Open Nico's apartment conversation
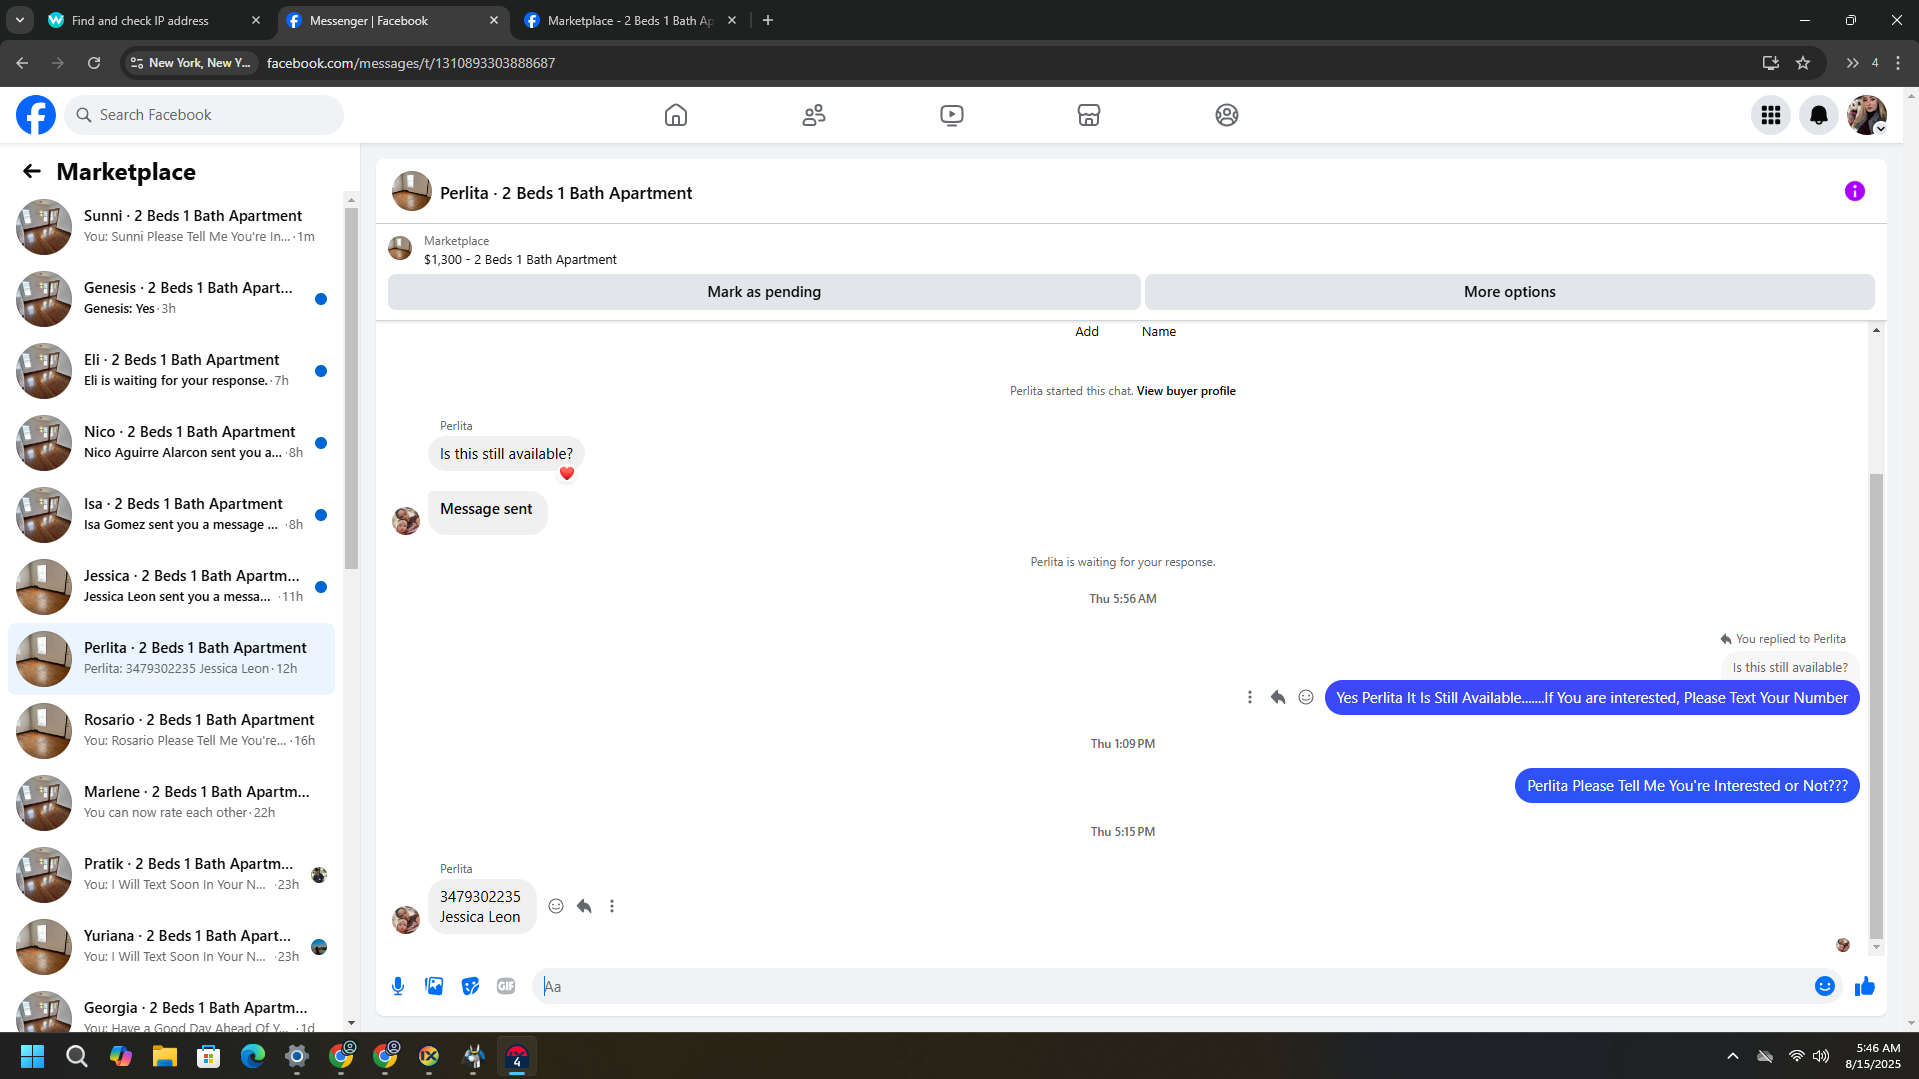The height and width of the screenshot is (1079, 1919). (x=171, y=442)
